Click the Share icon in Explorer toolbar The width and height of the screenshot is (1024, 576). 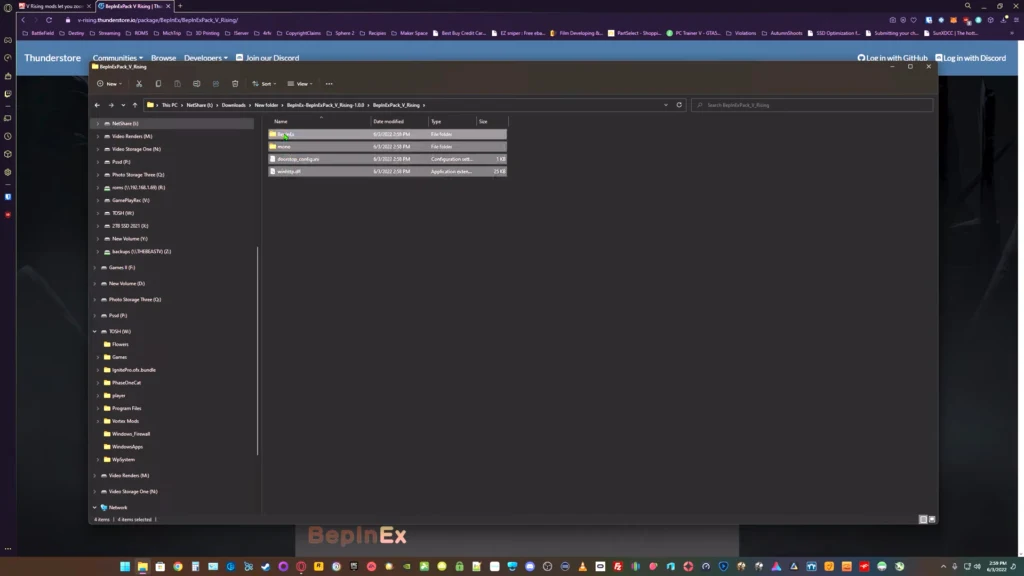tap(216, 84)
